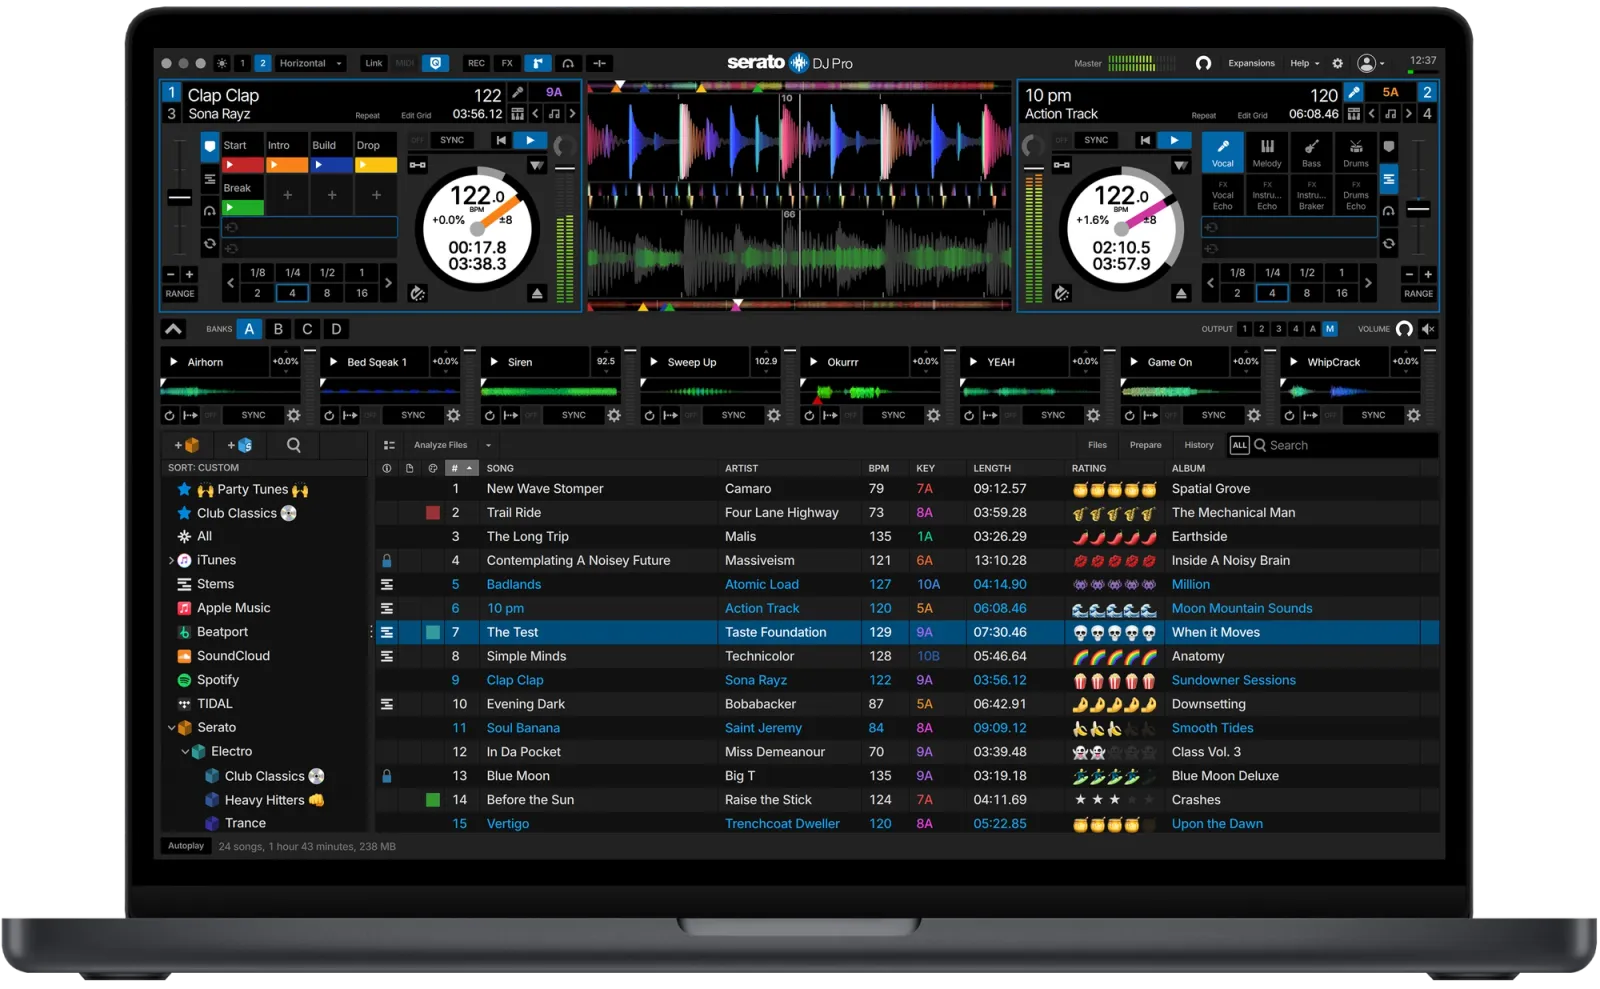Collapse the sampler panel with the chevron
Screen dimensions: 1600x989
coord(173,329)
